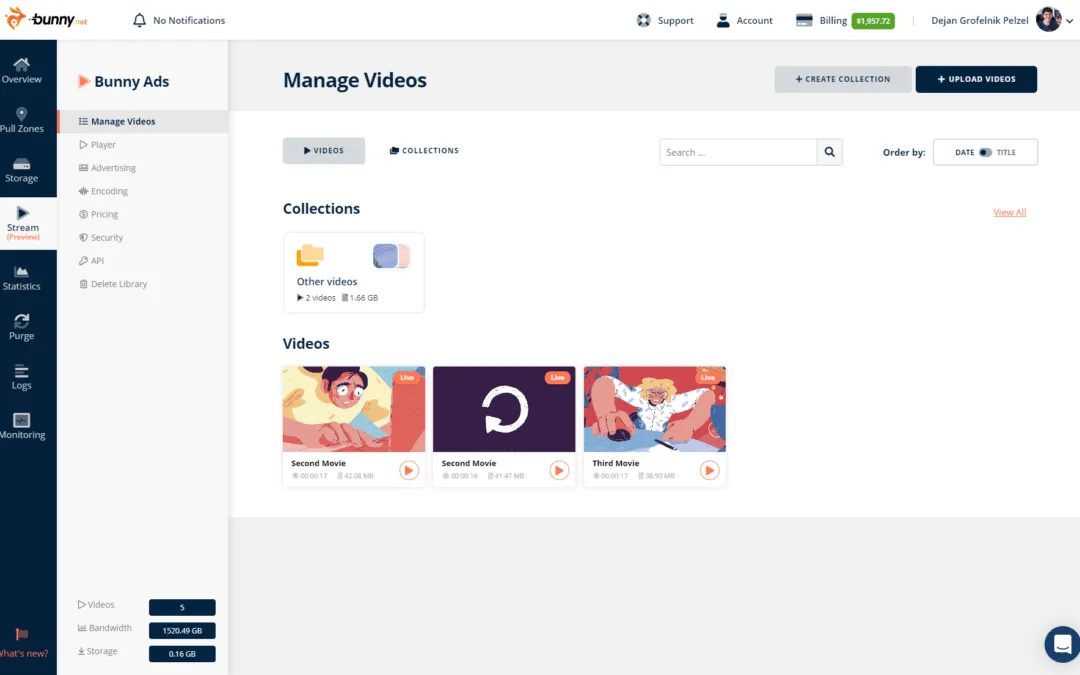Screen dimensions: 1080x675
Task: Open the Purge tool
Action: (x=21, y=328)
